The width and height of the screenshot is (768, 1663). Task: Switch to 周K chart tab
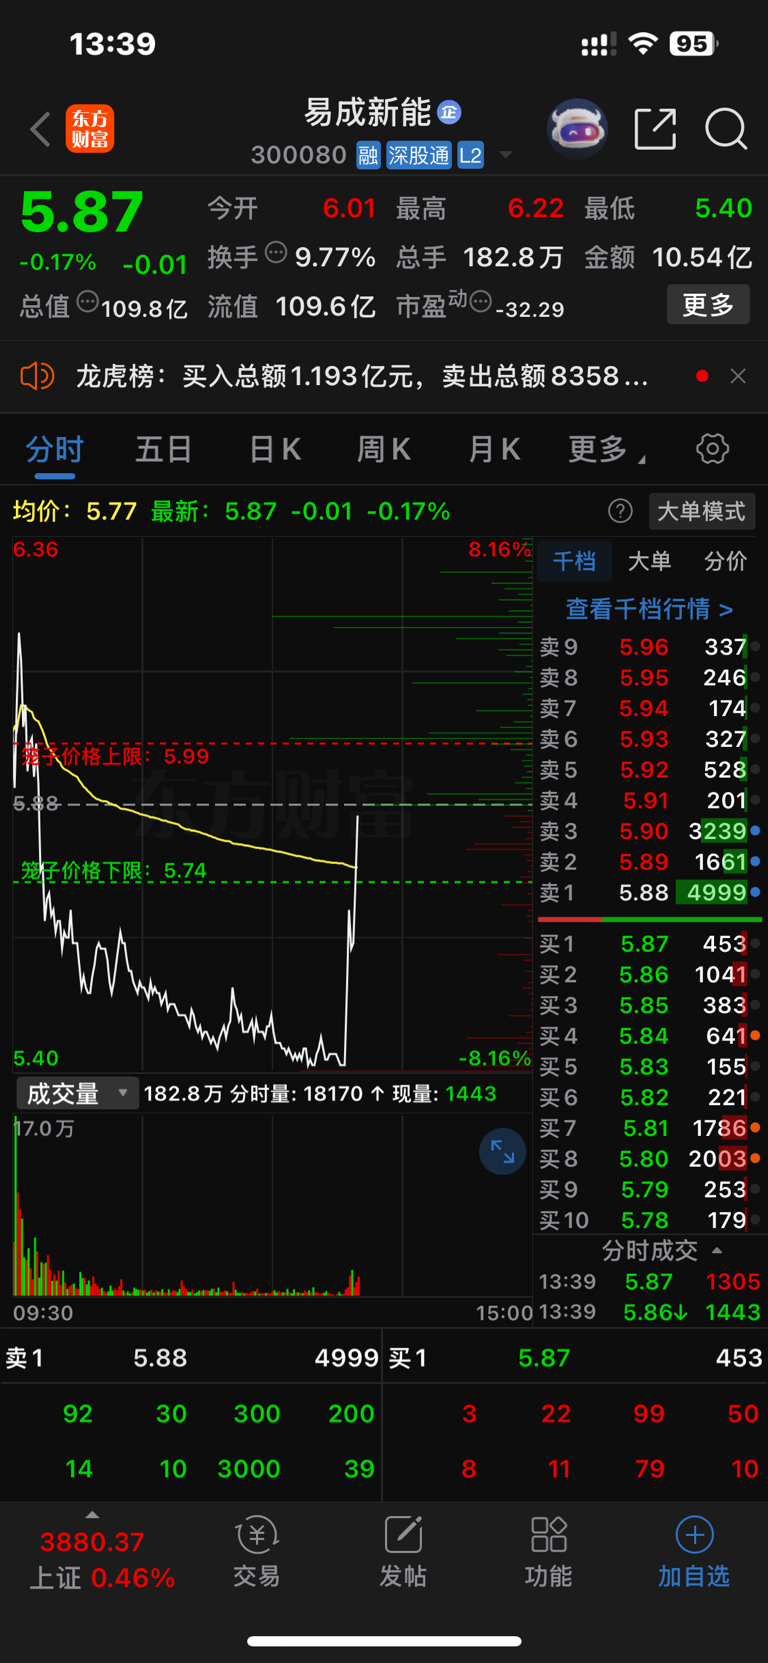384,449
